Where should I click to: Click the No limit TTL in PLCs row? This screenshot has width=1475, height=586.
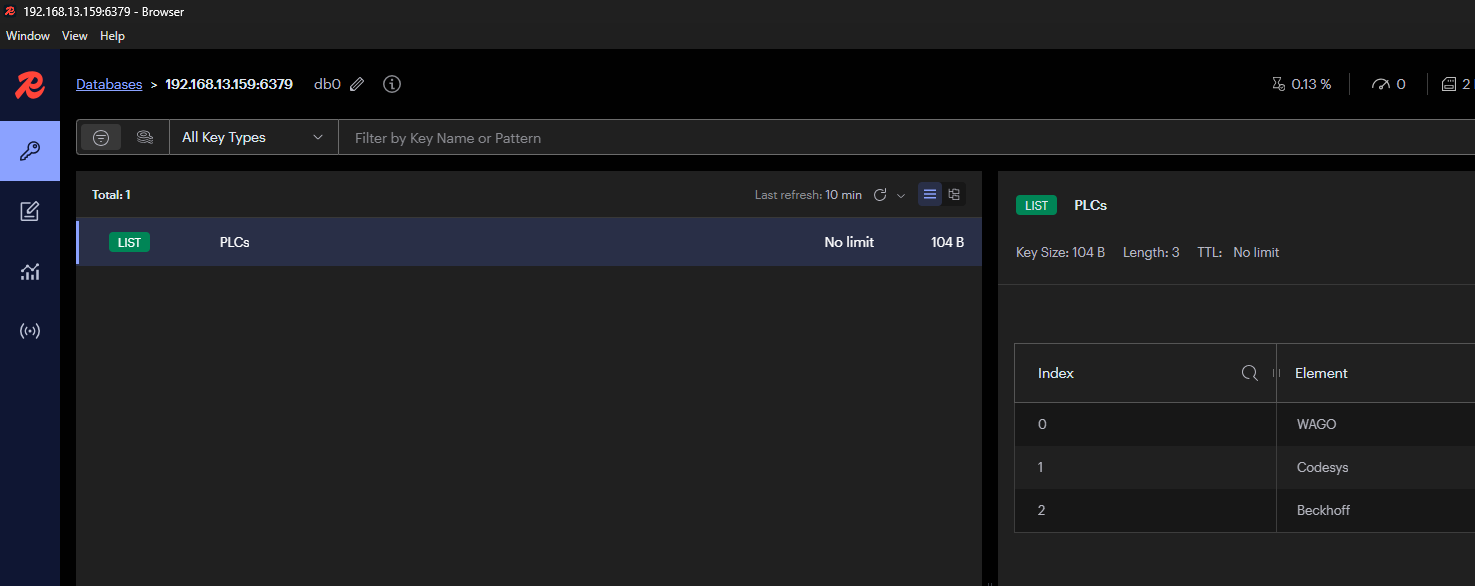tap(849, 242)
